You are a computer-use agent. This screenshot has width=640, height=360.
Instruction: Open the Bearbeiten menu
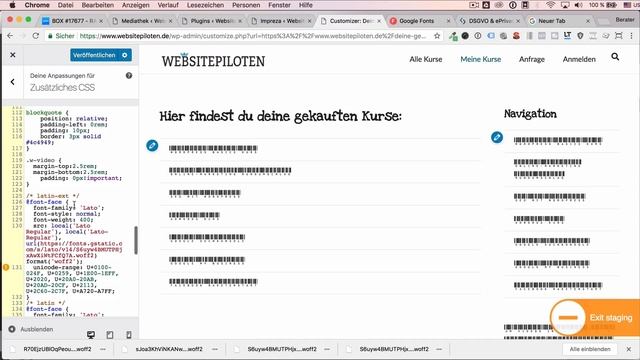[98, 5]
